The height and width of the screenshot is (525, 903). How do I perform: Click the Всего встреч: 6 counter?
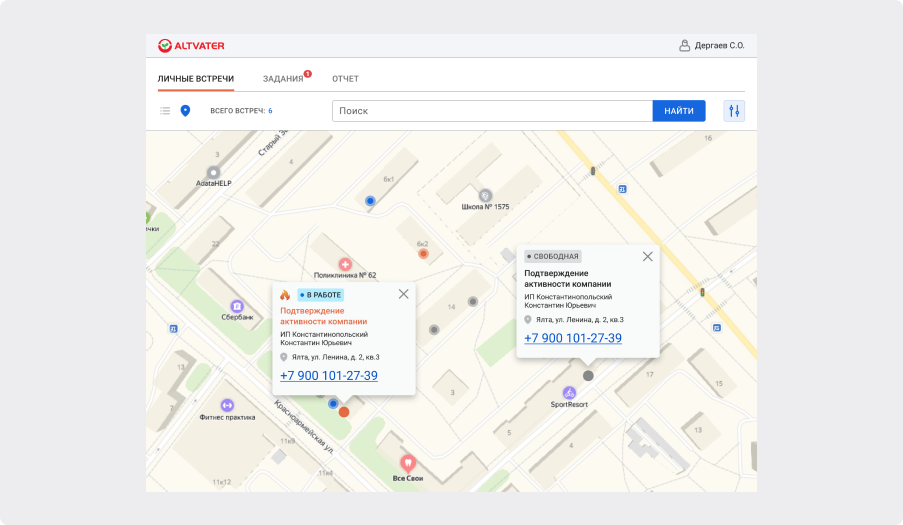241,111
